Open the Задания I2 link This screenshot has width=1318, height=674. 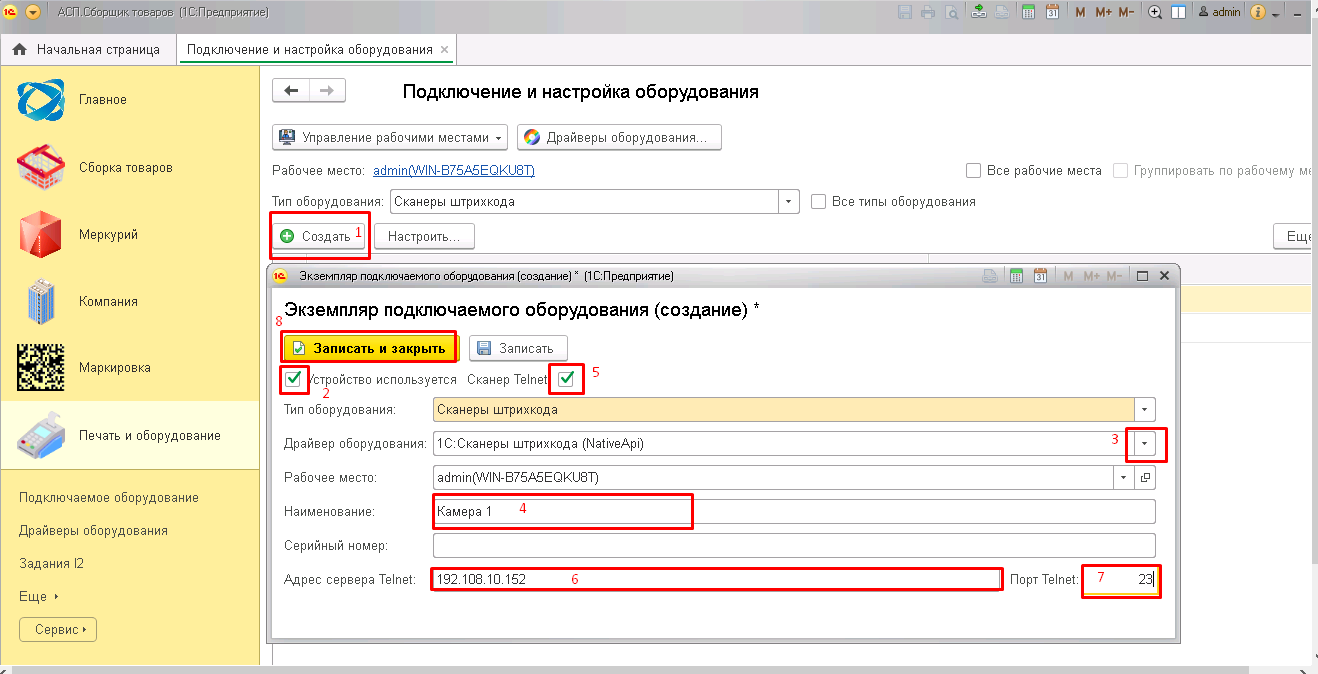(51, 563)
